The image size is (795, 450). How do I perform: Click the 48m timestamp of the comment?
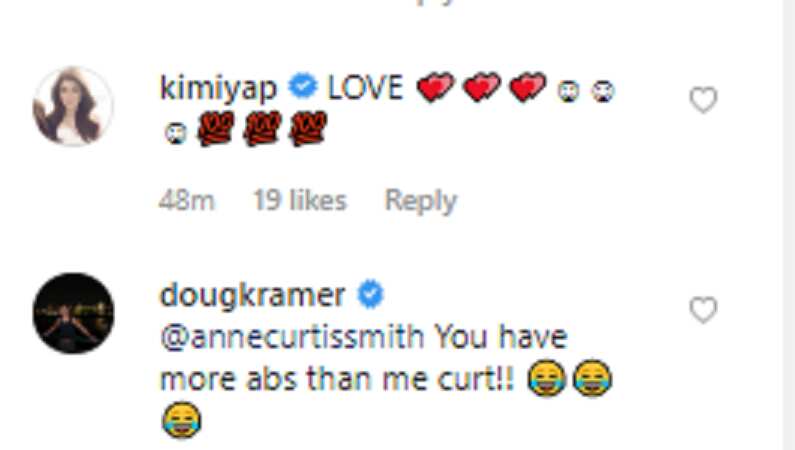pyautogui.click(x=187, y=200)
